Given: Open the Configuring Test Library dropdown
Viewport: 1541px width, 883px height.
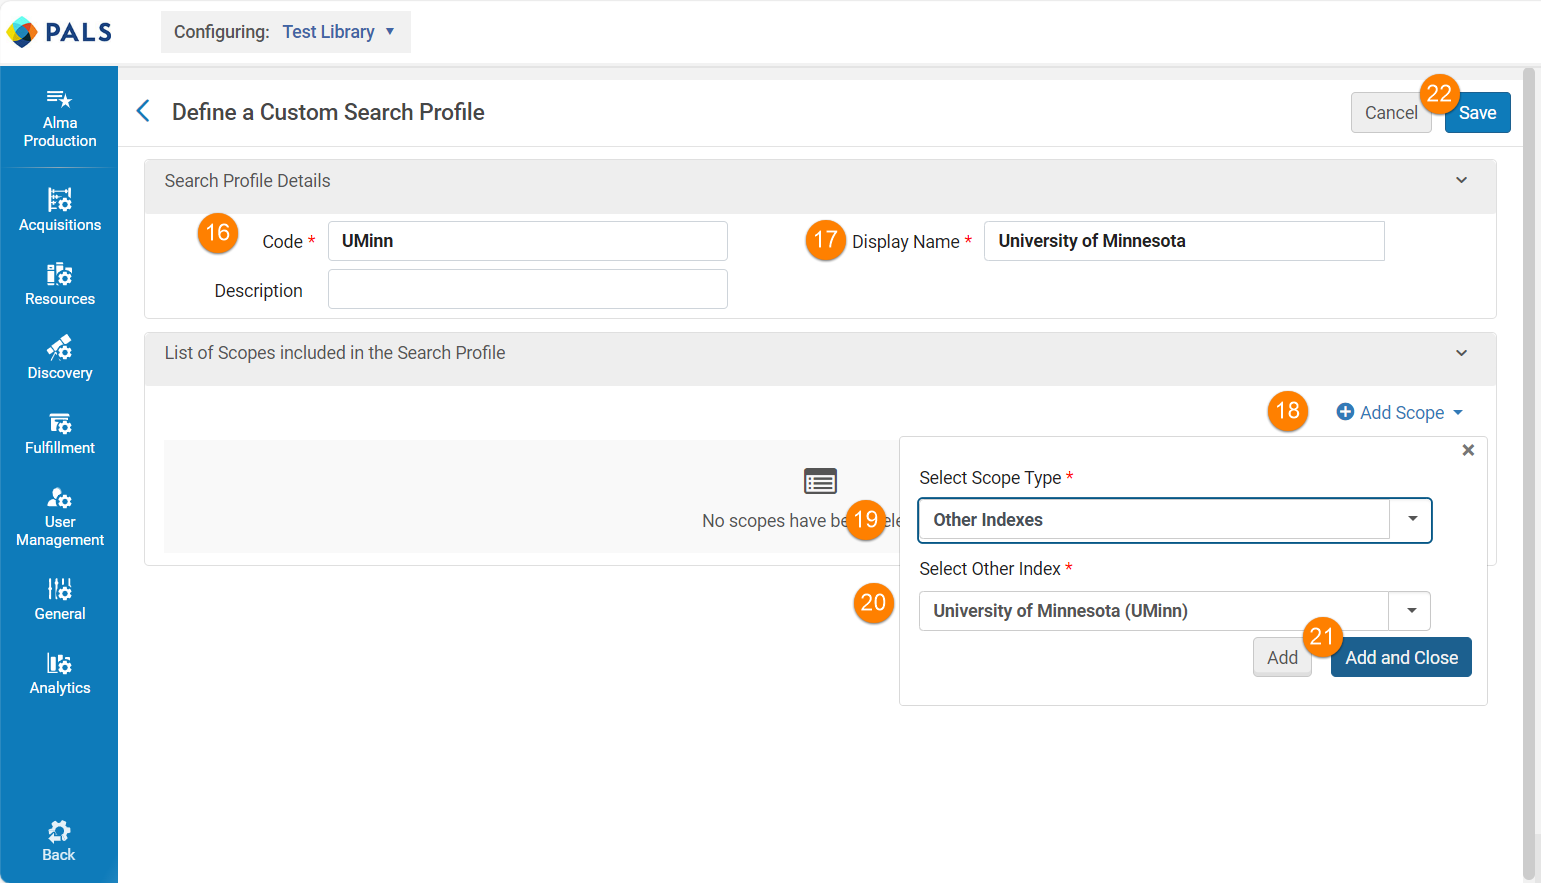Looking at the screenshot, I should click(285, 32).
